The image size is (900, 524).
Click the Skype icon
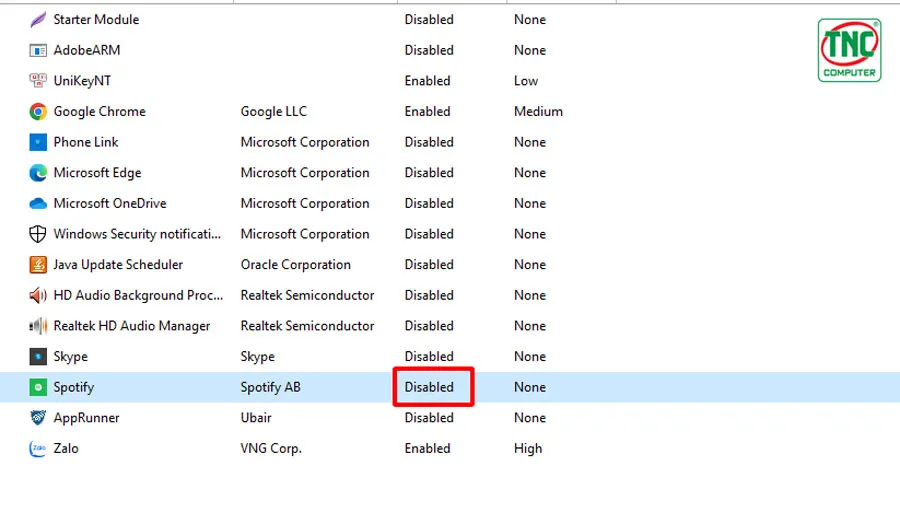click(38, 356)
